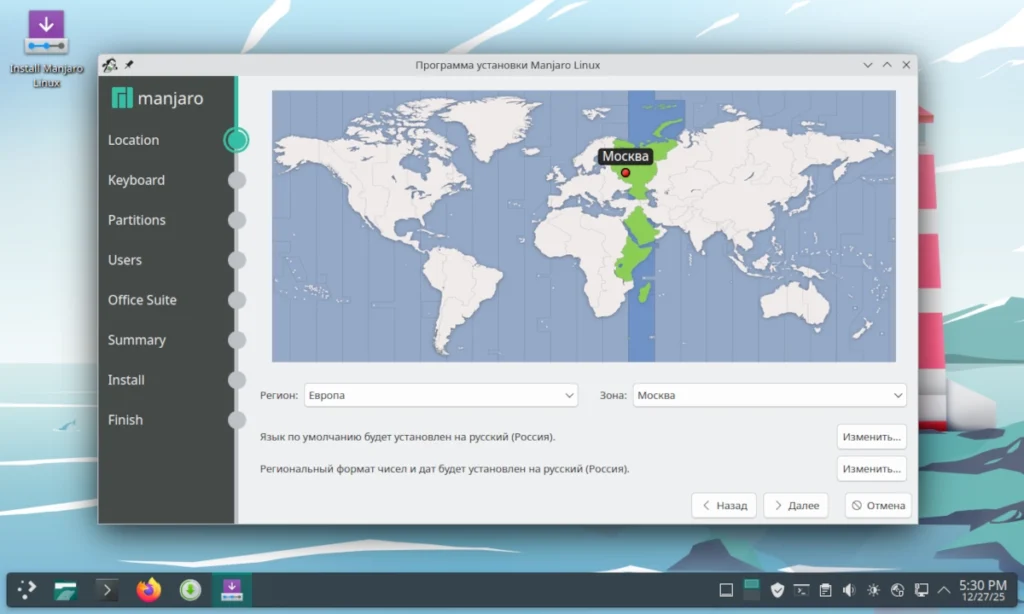Click Изменить for default language
This screenshot has height=614, width=1024.
[x=871, y=437]
